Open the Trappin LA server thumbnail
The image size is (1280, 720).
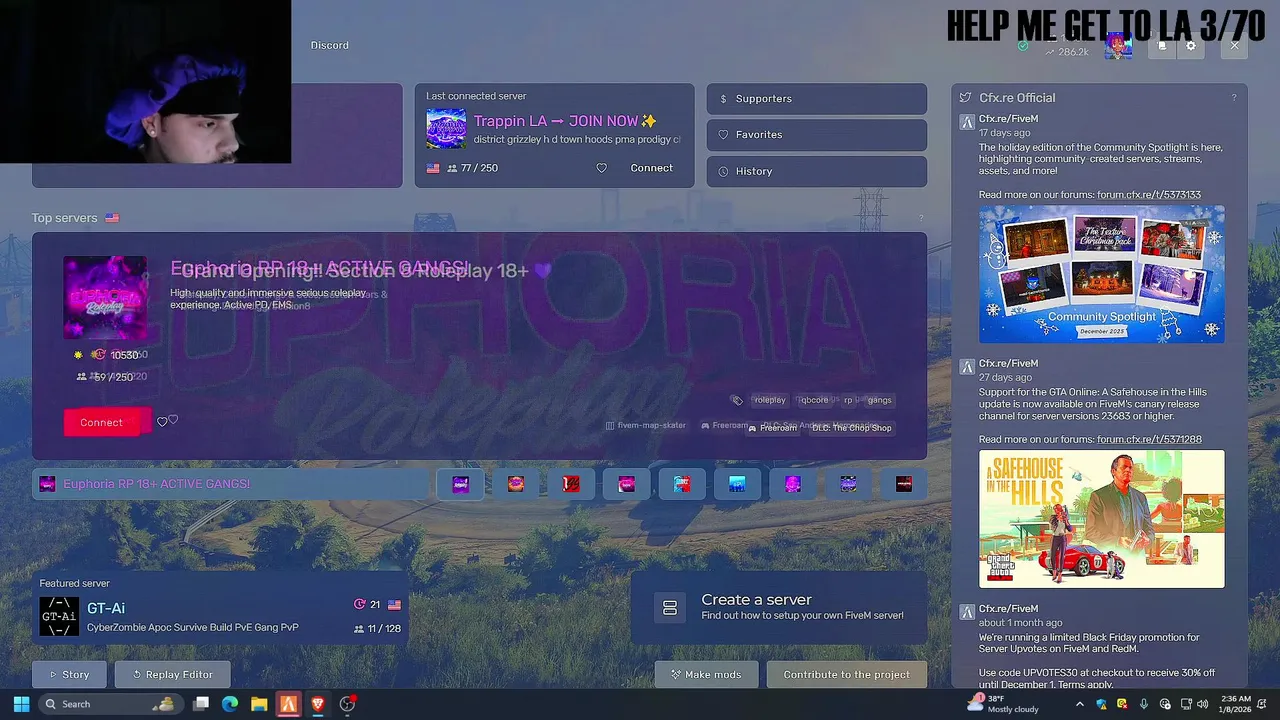tap(446, 128)
